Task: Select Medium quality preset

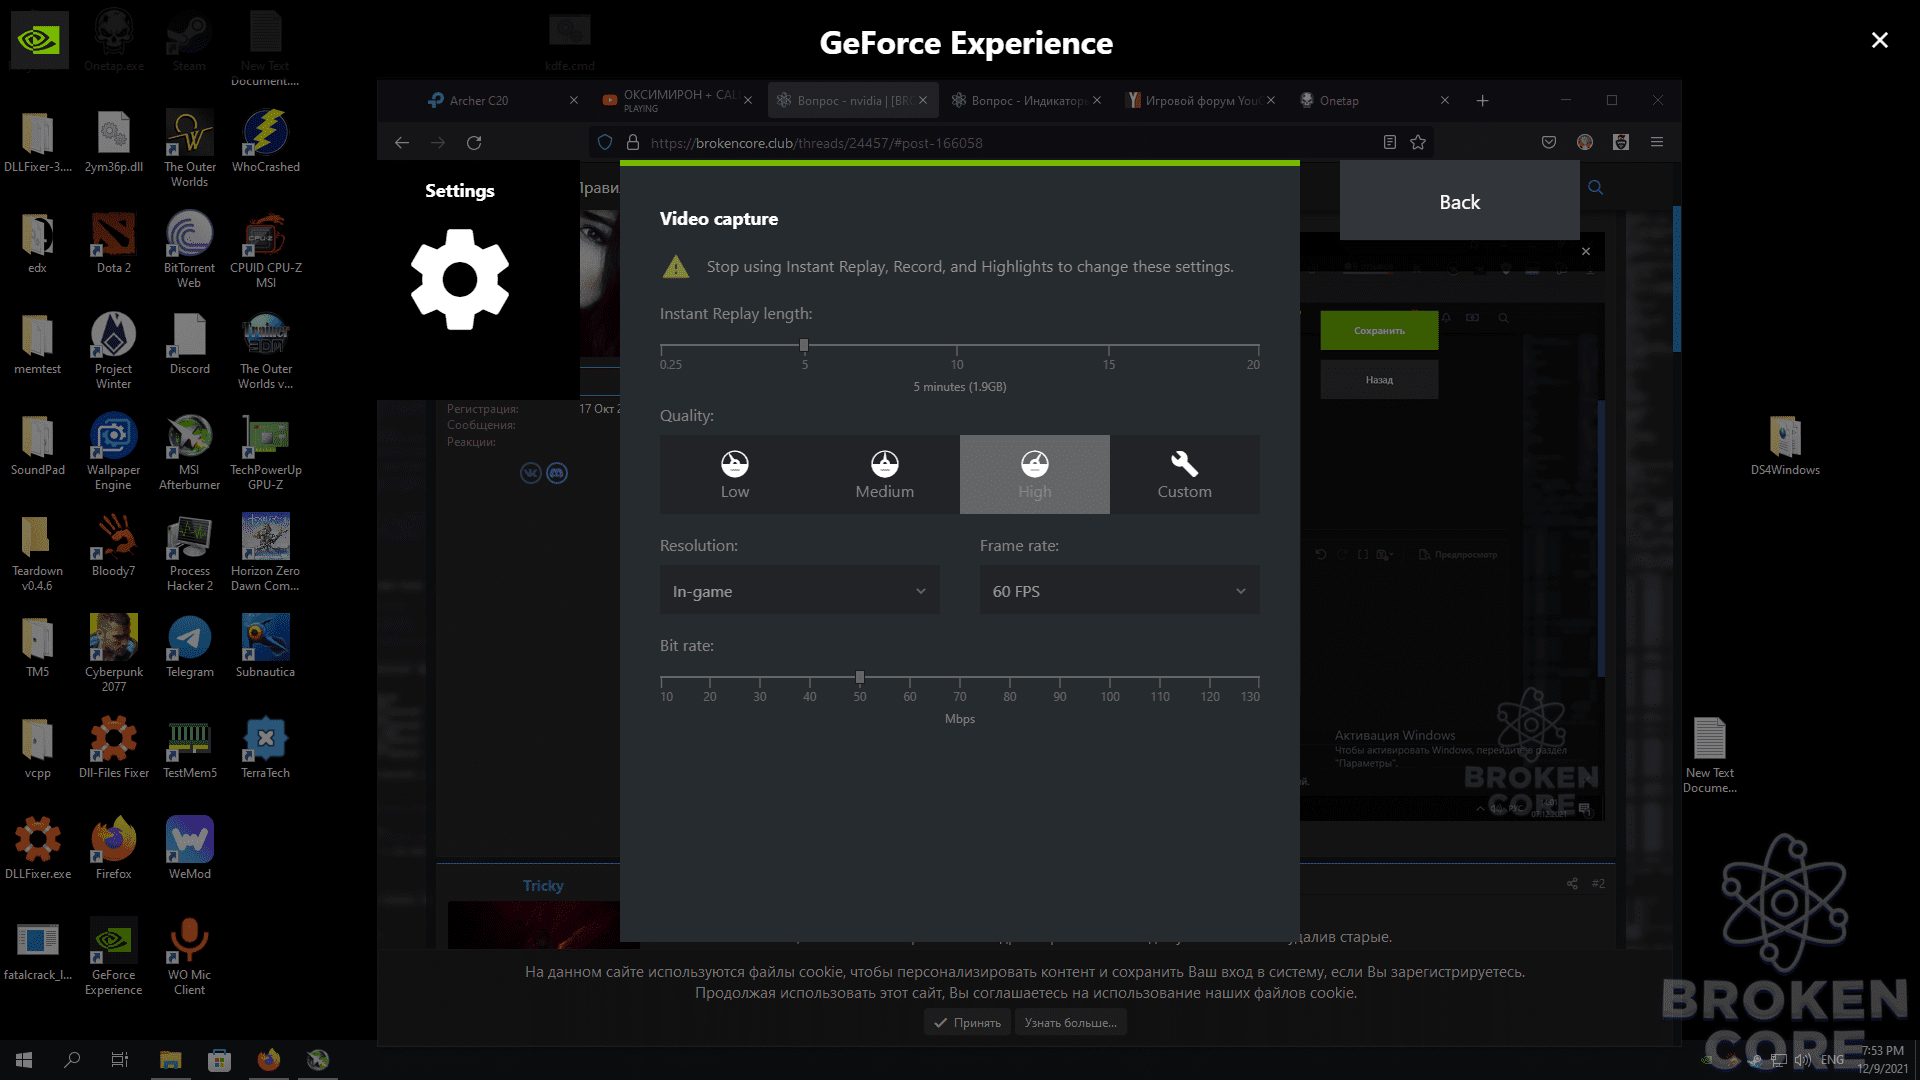Action: [x=885, y=474]
